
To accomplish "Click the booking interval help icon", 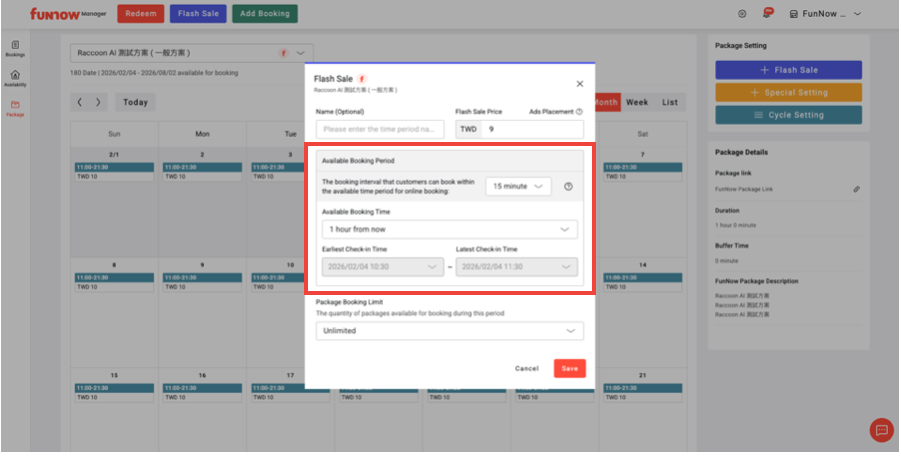I will pyautogui.click(x=568, y=187).
